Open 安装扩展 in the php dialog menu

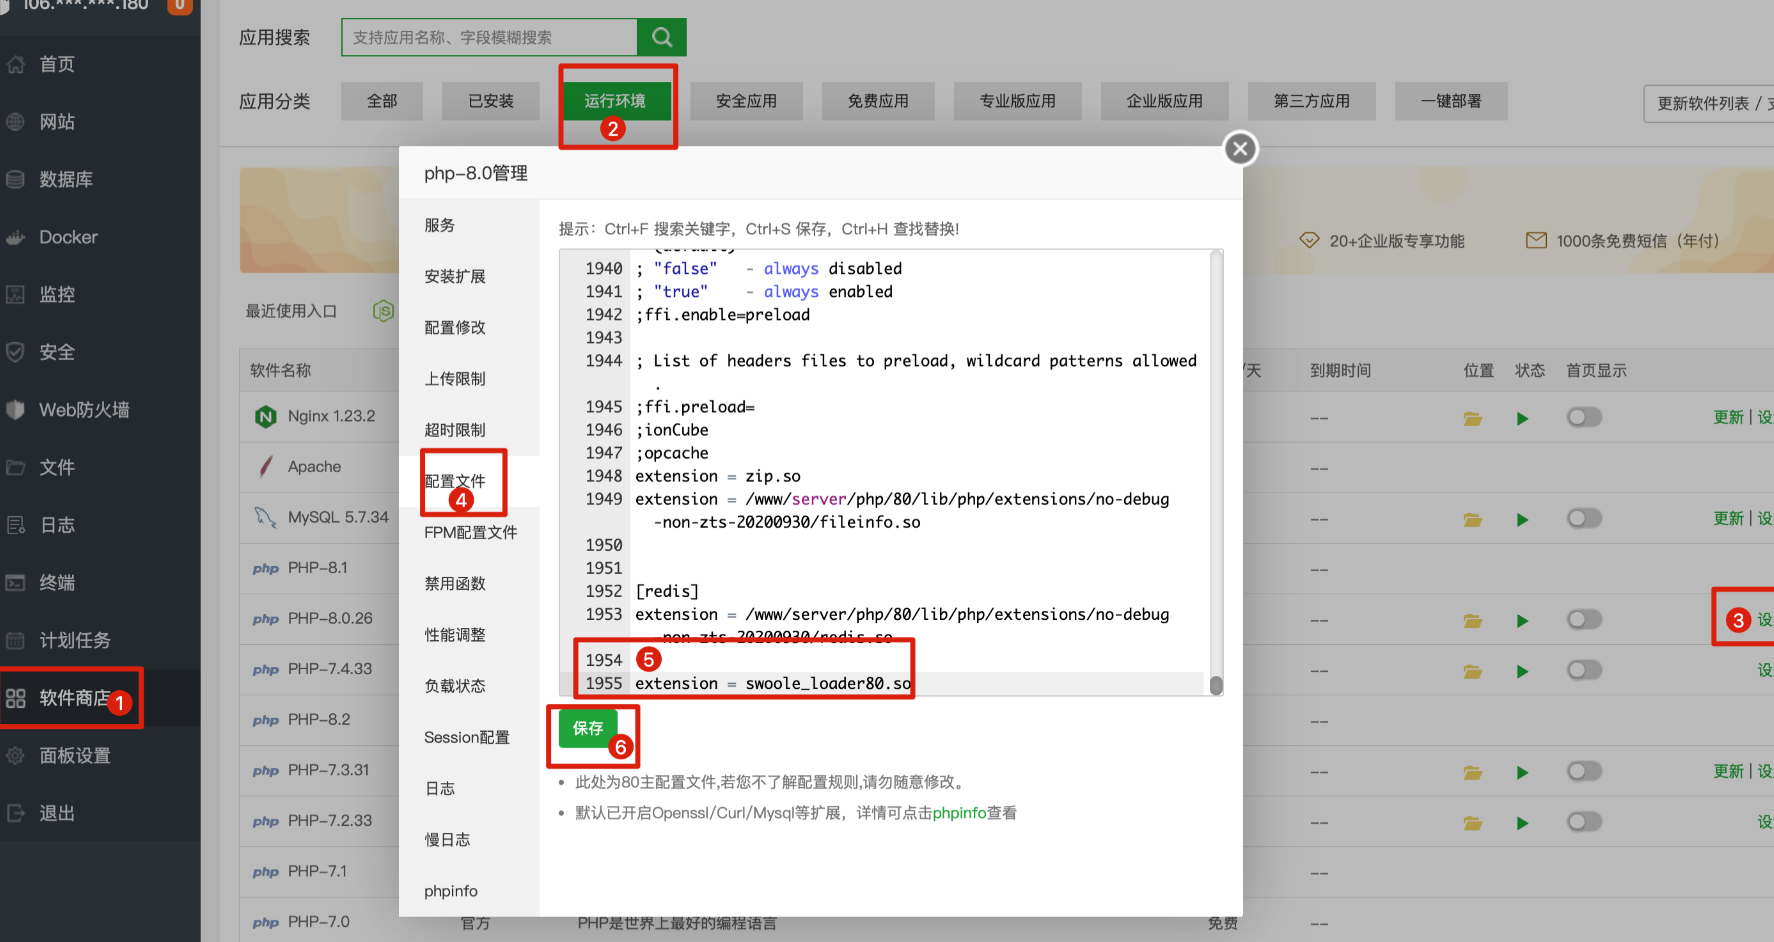455,277
